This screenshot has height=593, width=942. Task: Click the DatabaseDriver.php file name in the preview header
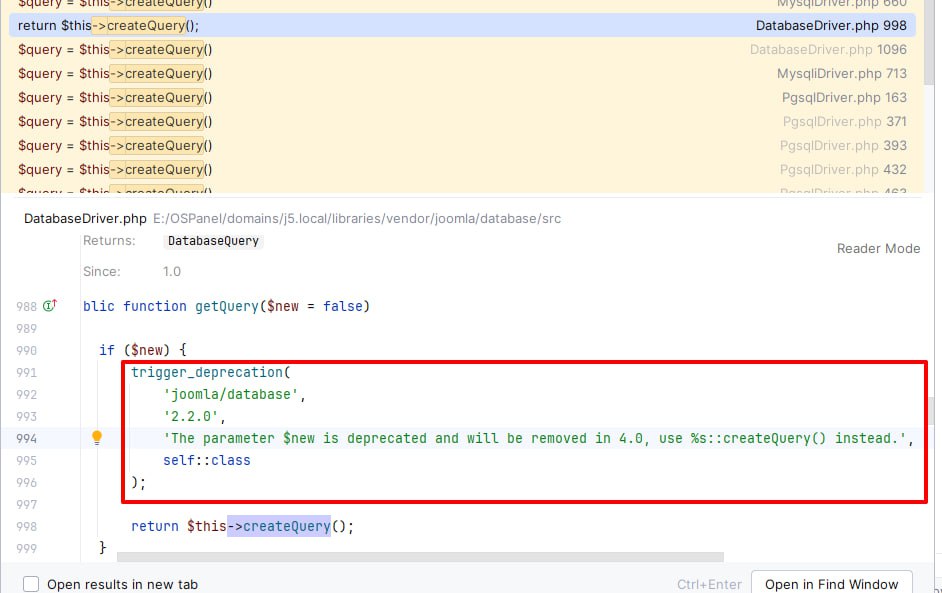(85, 219)
